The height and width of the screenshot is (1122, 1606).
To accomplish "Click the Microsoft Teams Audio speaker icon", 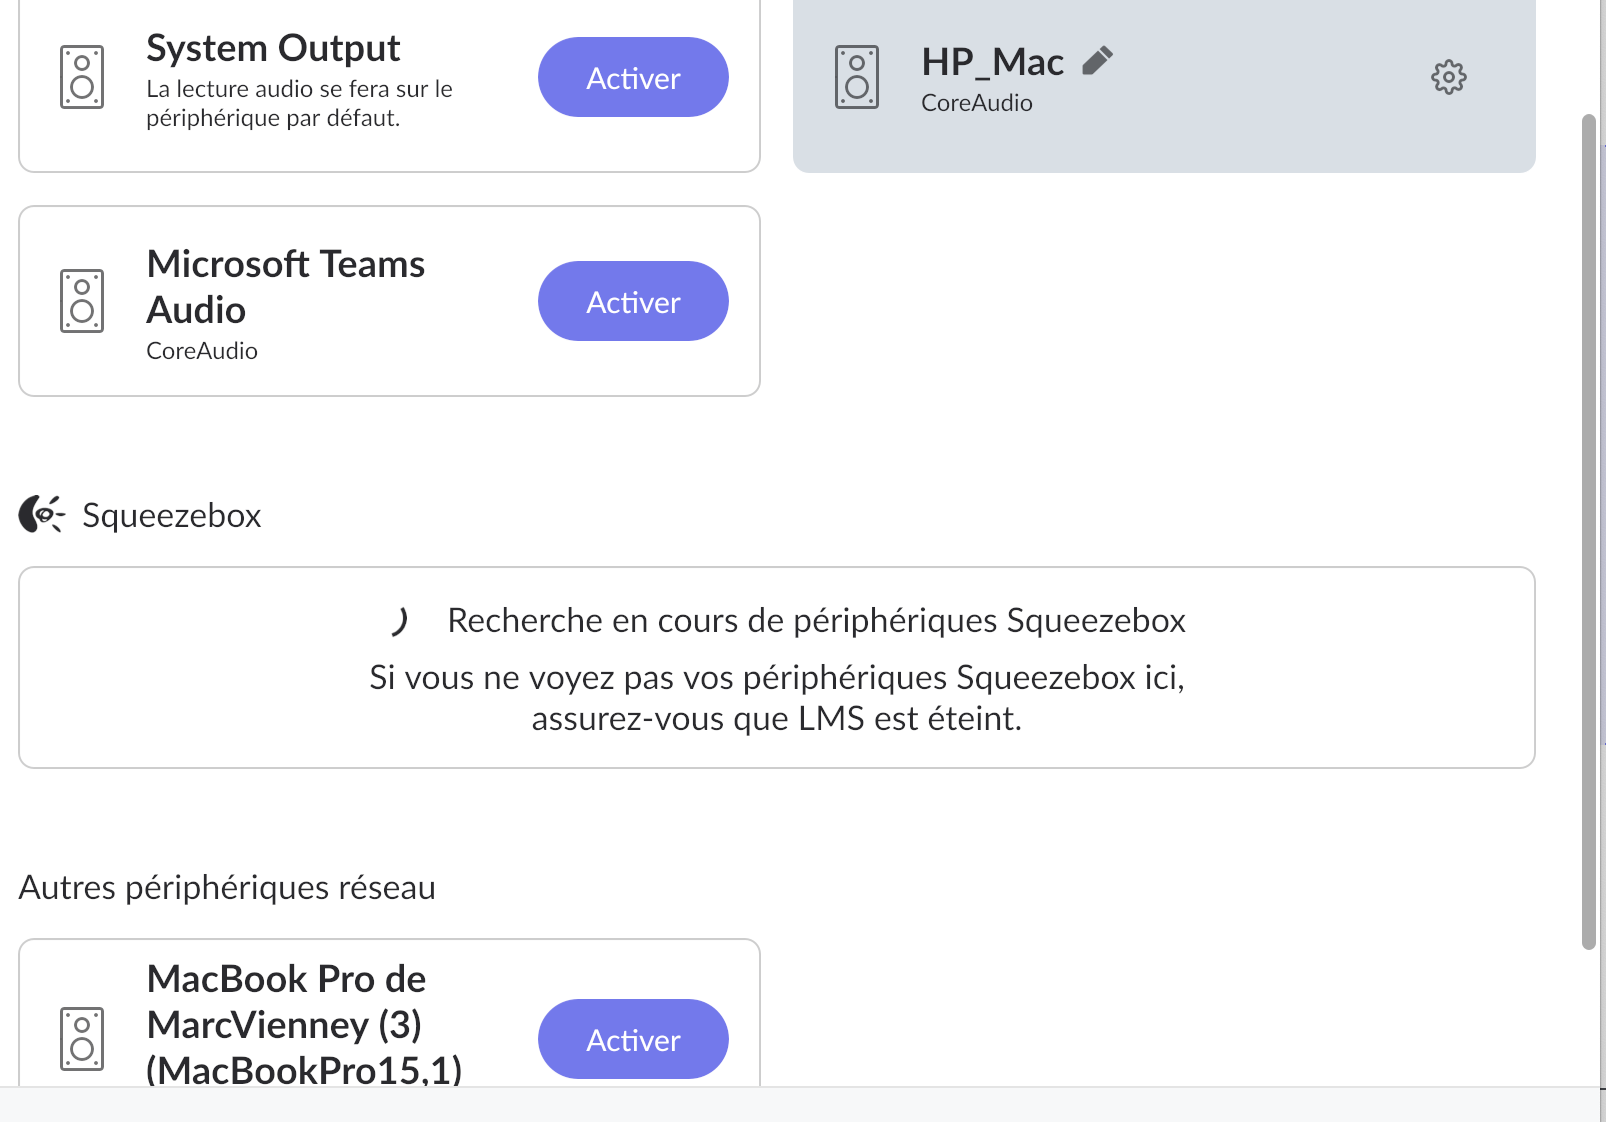I will 82,301.
